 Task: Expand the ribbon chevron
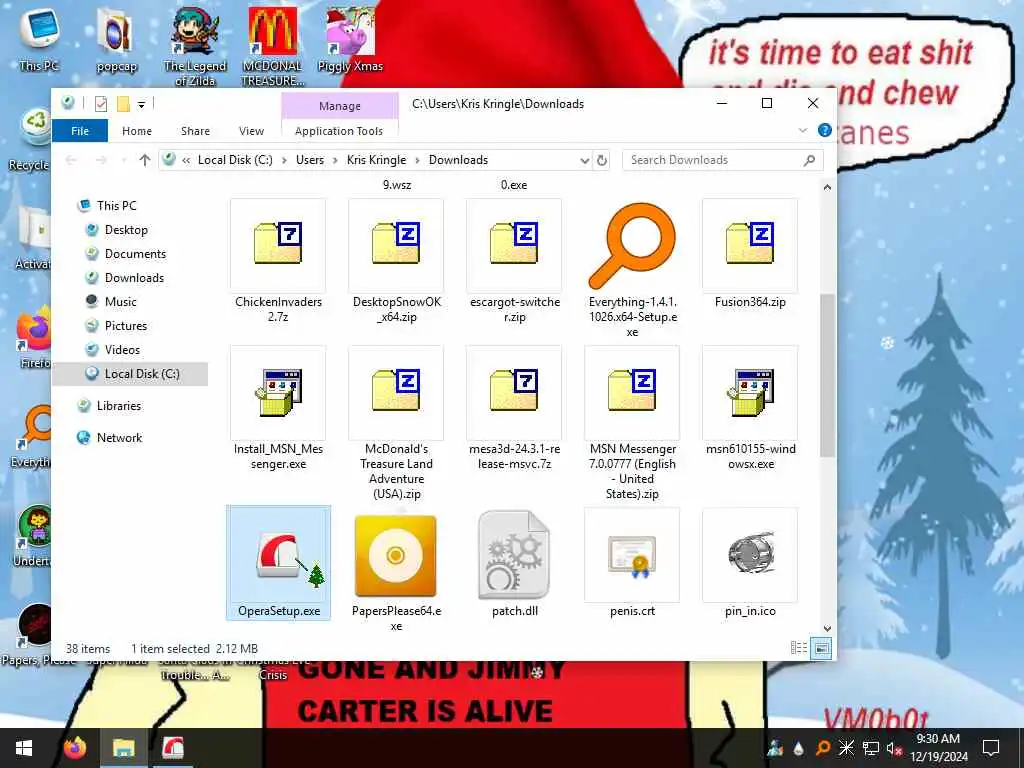[803, 131]
